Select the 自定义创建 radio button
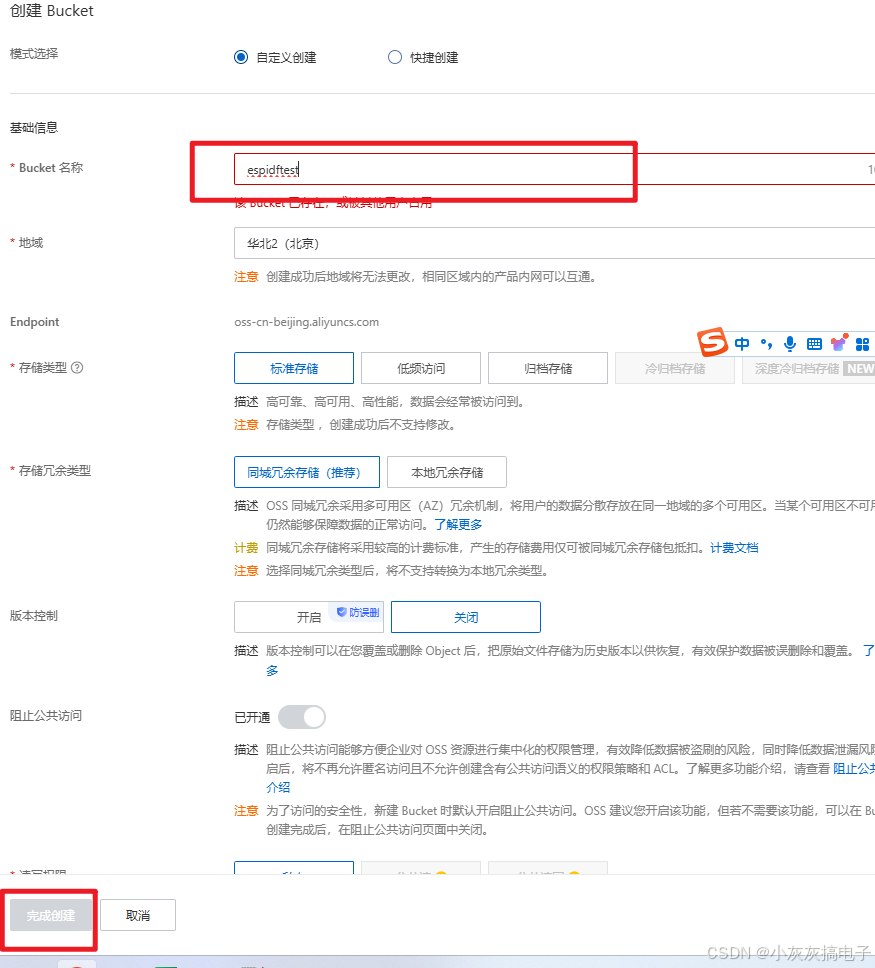The image size is (875, 968). [240, 57]
